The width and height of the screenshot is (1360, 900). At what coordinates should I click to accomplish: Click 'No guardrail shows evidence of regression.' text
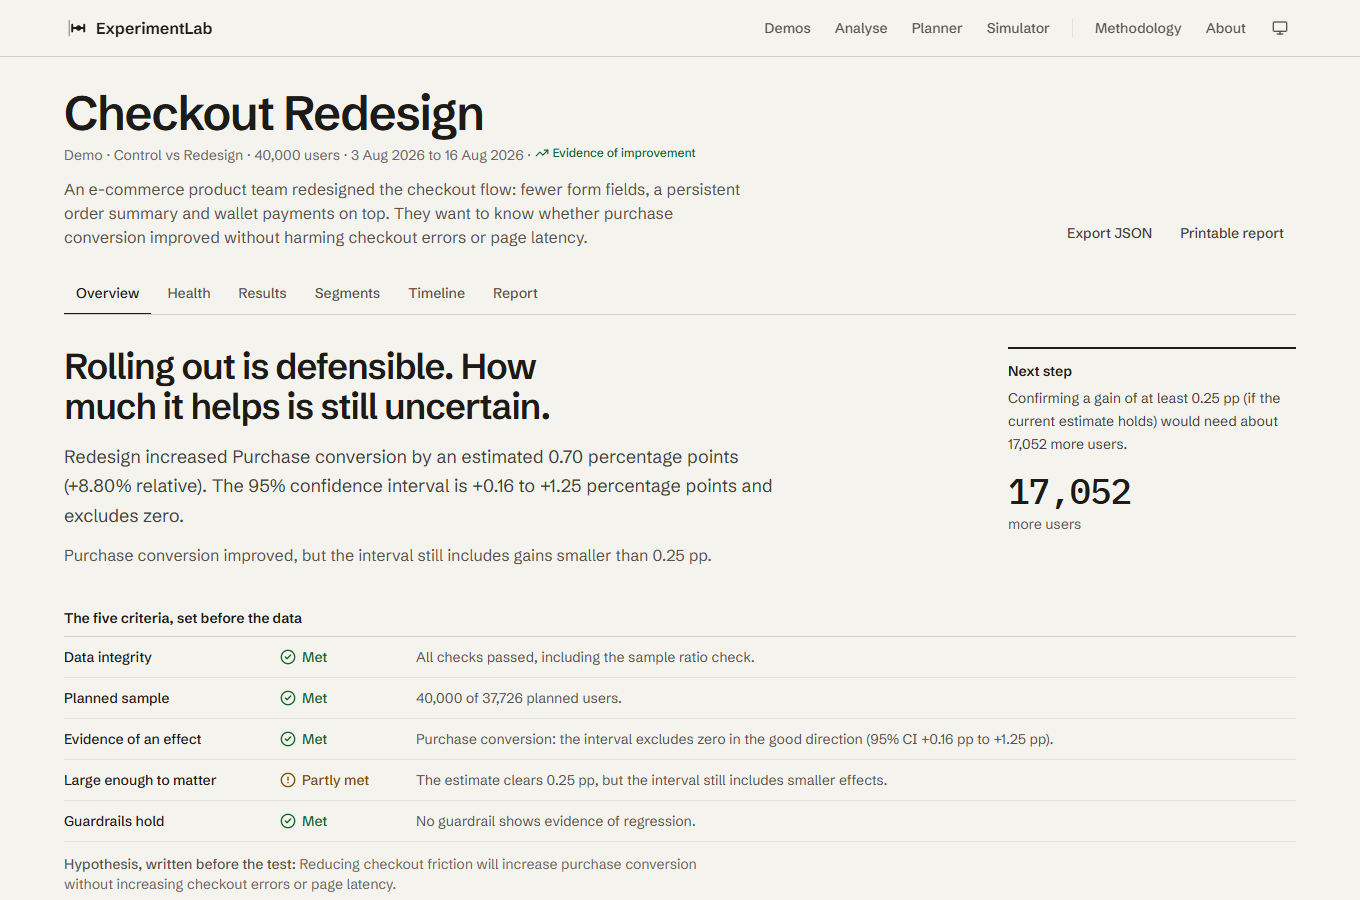(556, 821)
